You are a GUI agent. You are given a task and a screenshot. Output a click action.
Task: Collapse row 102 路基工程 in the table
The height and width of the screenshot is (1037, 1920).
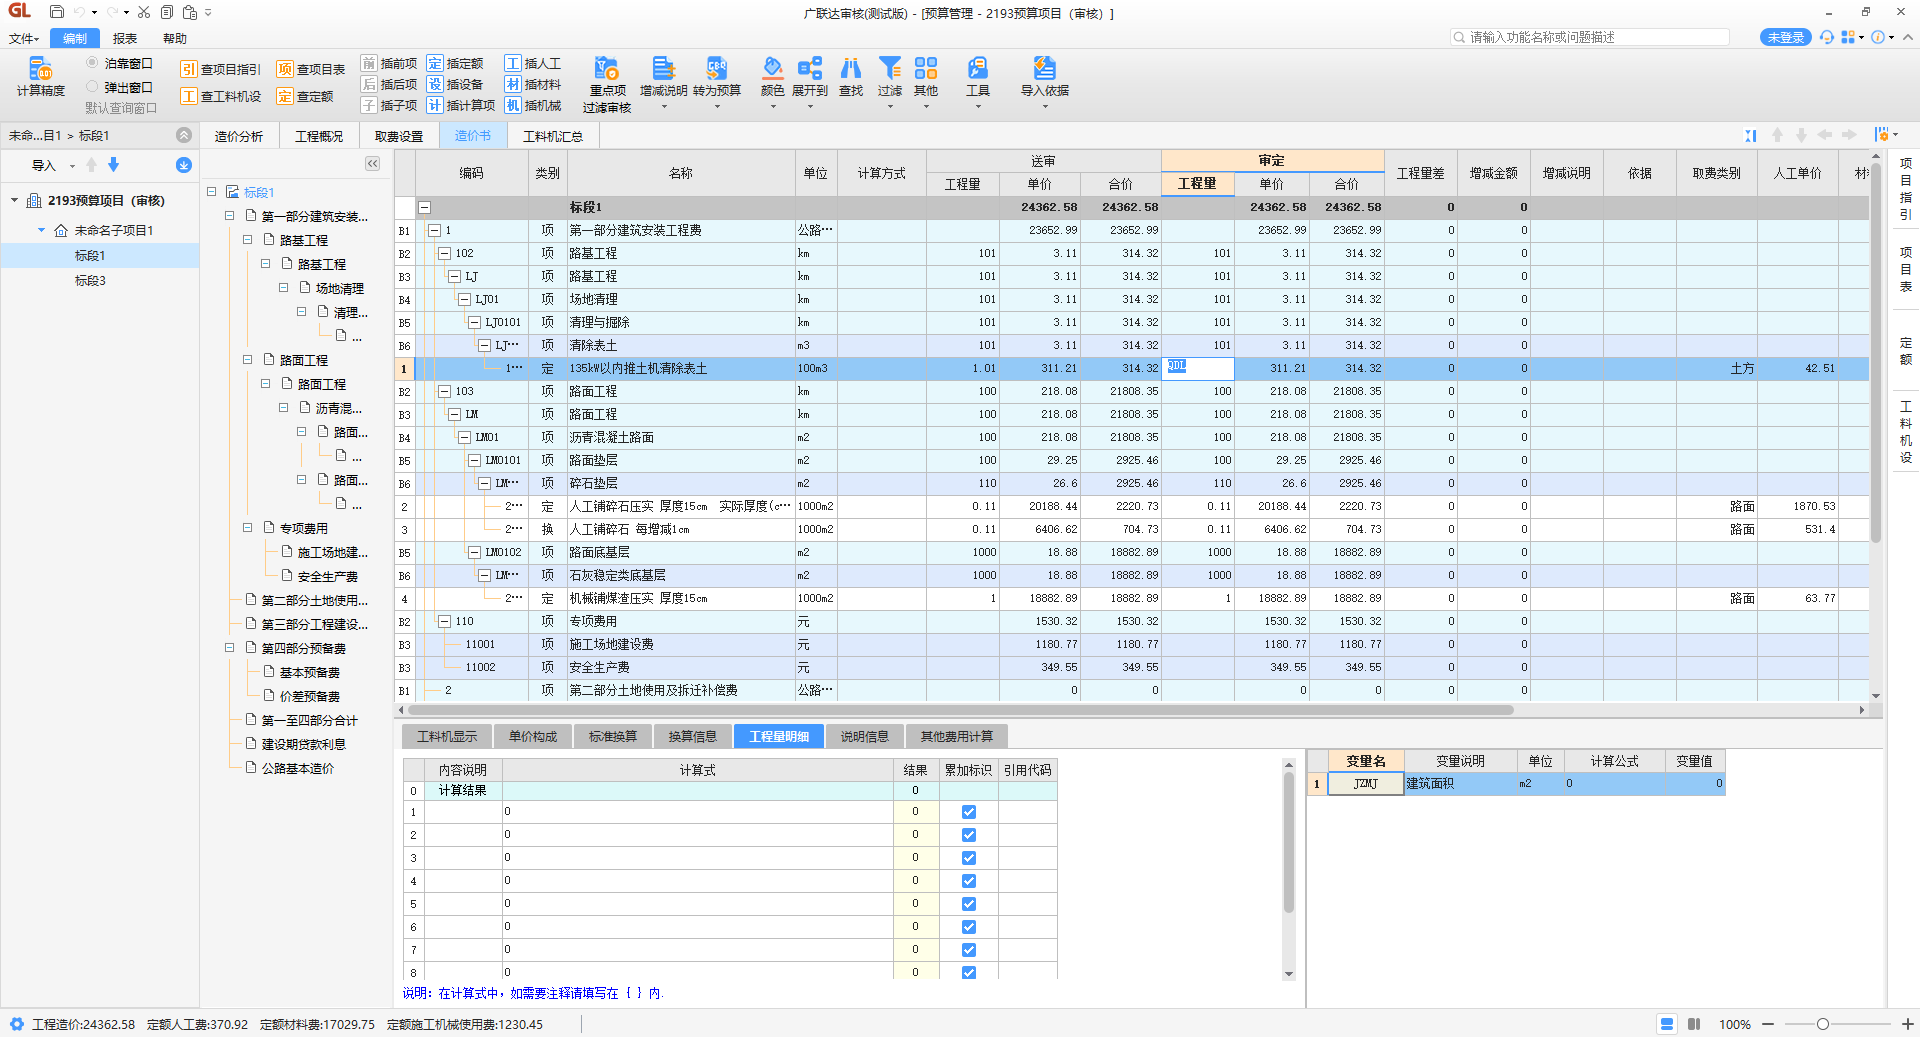tap(444, 253)
